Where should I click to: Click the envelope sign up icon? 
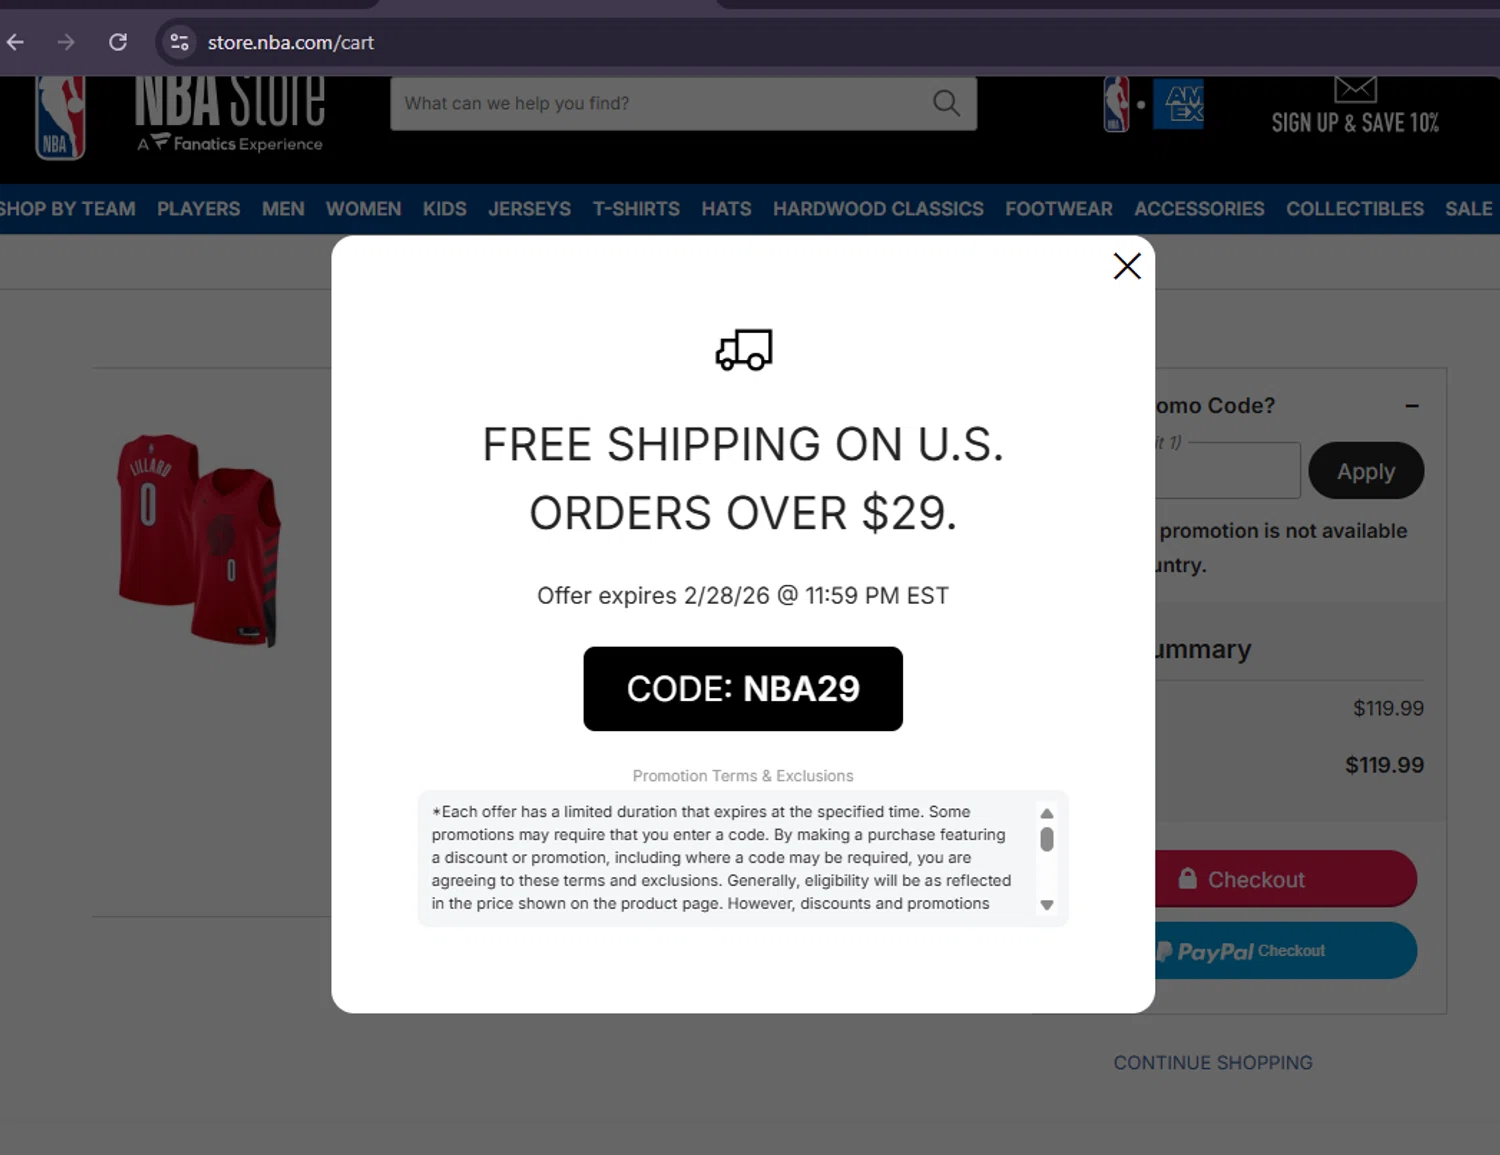tap(1356, 89)
